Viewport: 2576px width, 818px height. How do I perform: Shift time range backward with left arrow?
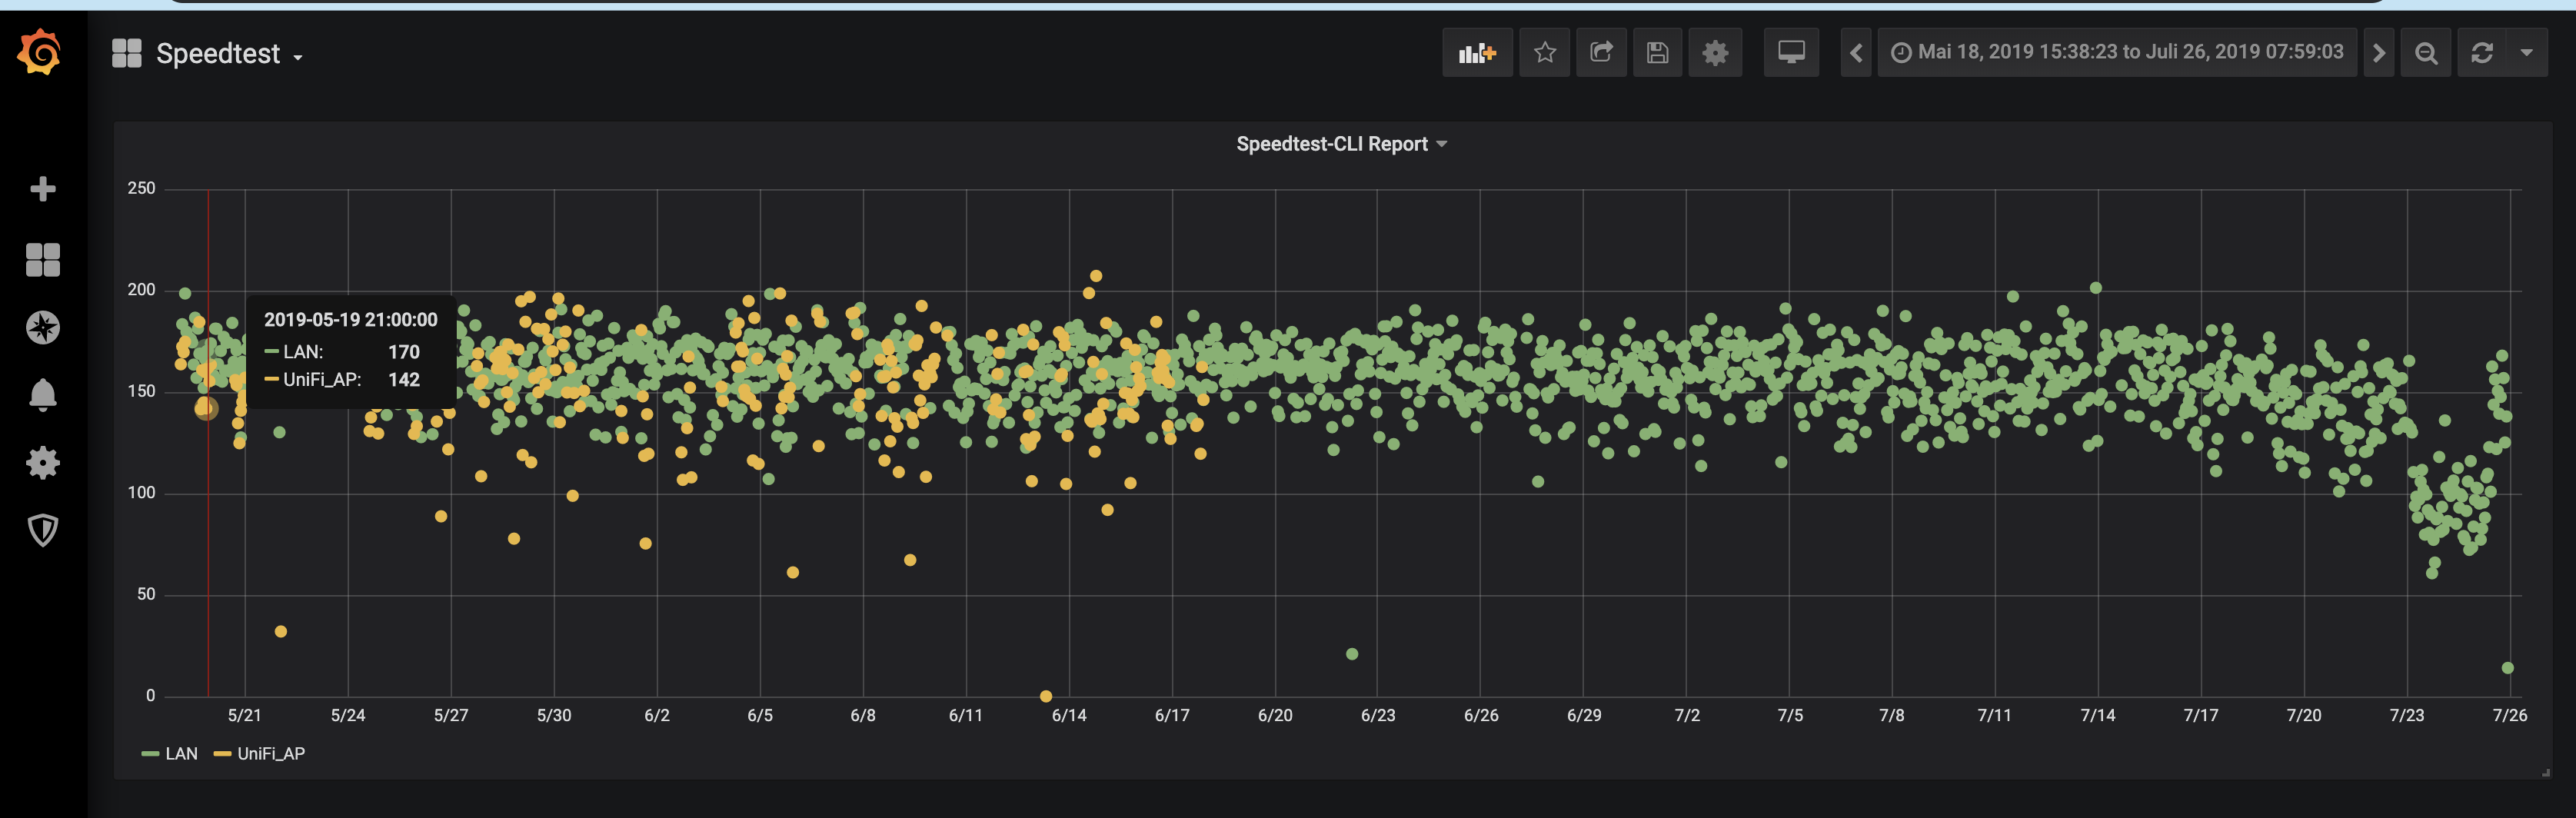1856,53
